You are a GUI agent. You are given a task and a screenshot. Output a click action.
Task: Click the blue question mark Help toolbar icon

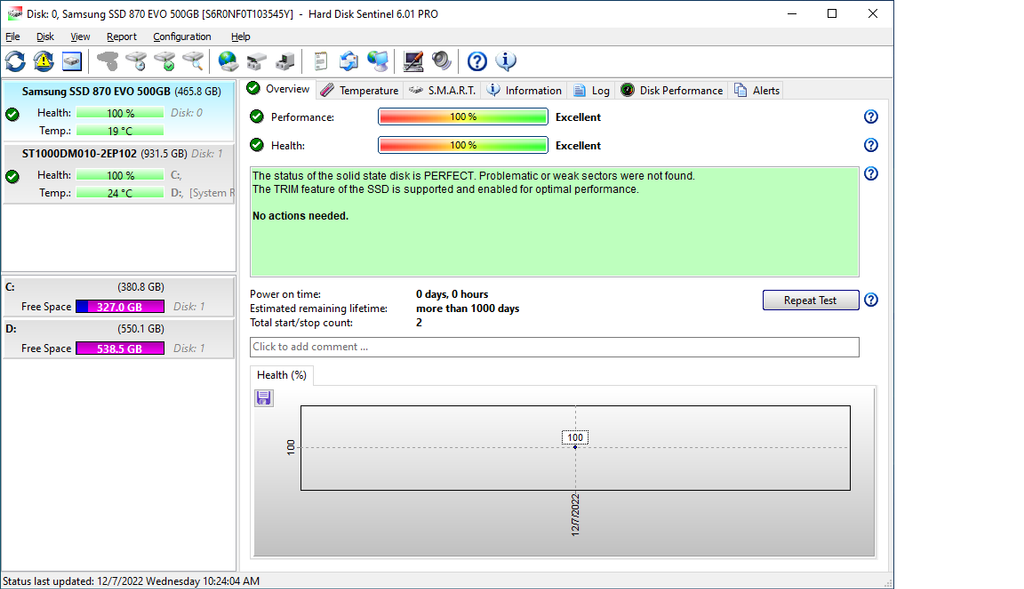click(477, 61)
